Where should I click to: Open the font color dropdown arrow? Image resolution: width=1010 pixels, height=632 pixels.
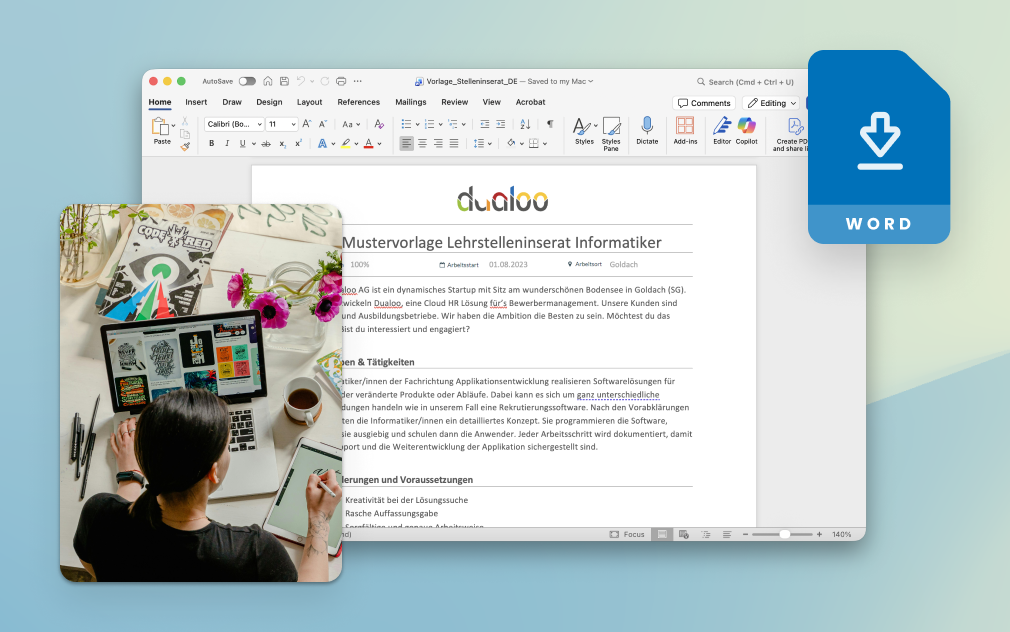pyautogui.click(x=379, y=144)
